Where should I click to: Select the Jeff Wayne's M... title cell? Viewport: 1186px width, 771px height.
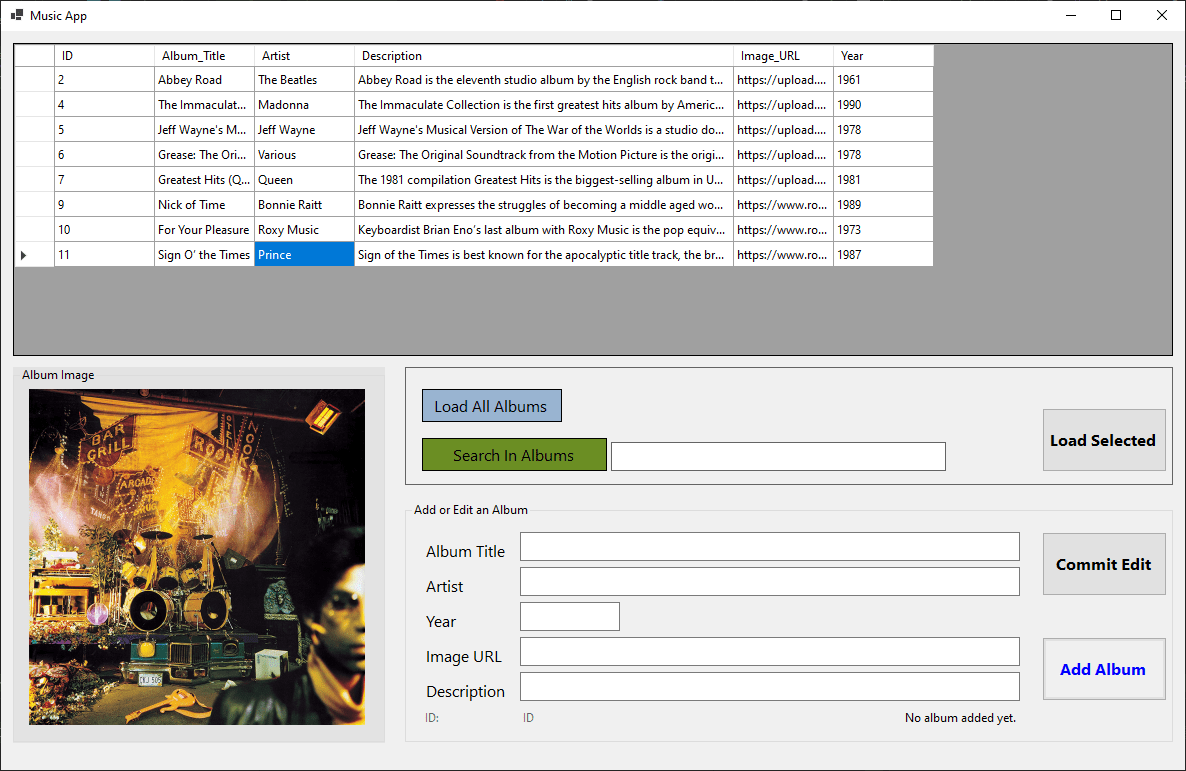click(x=204, y=129)
